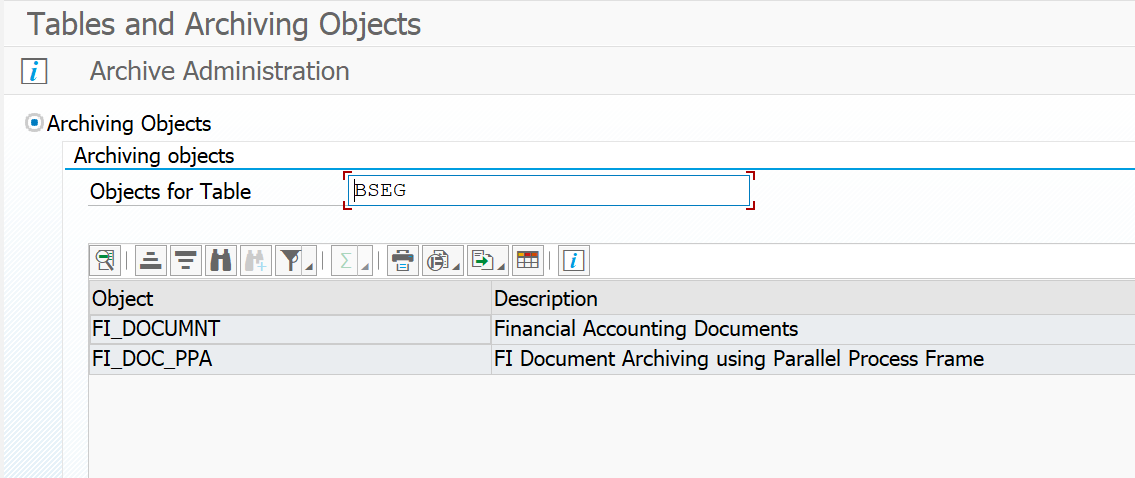
Task: Open Find with the binoculars icon
Action: [x=219, y=261]
